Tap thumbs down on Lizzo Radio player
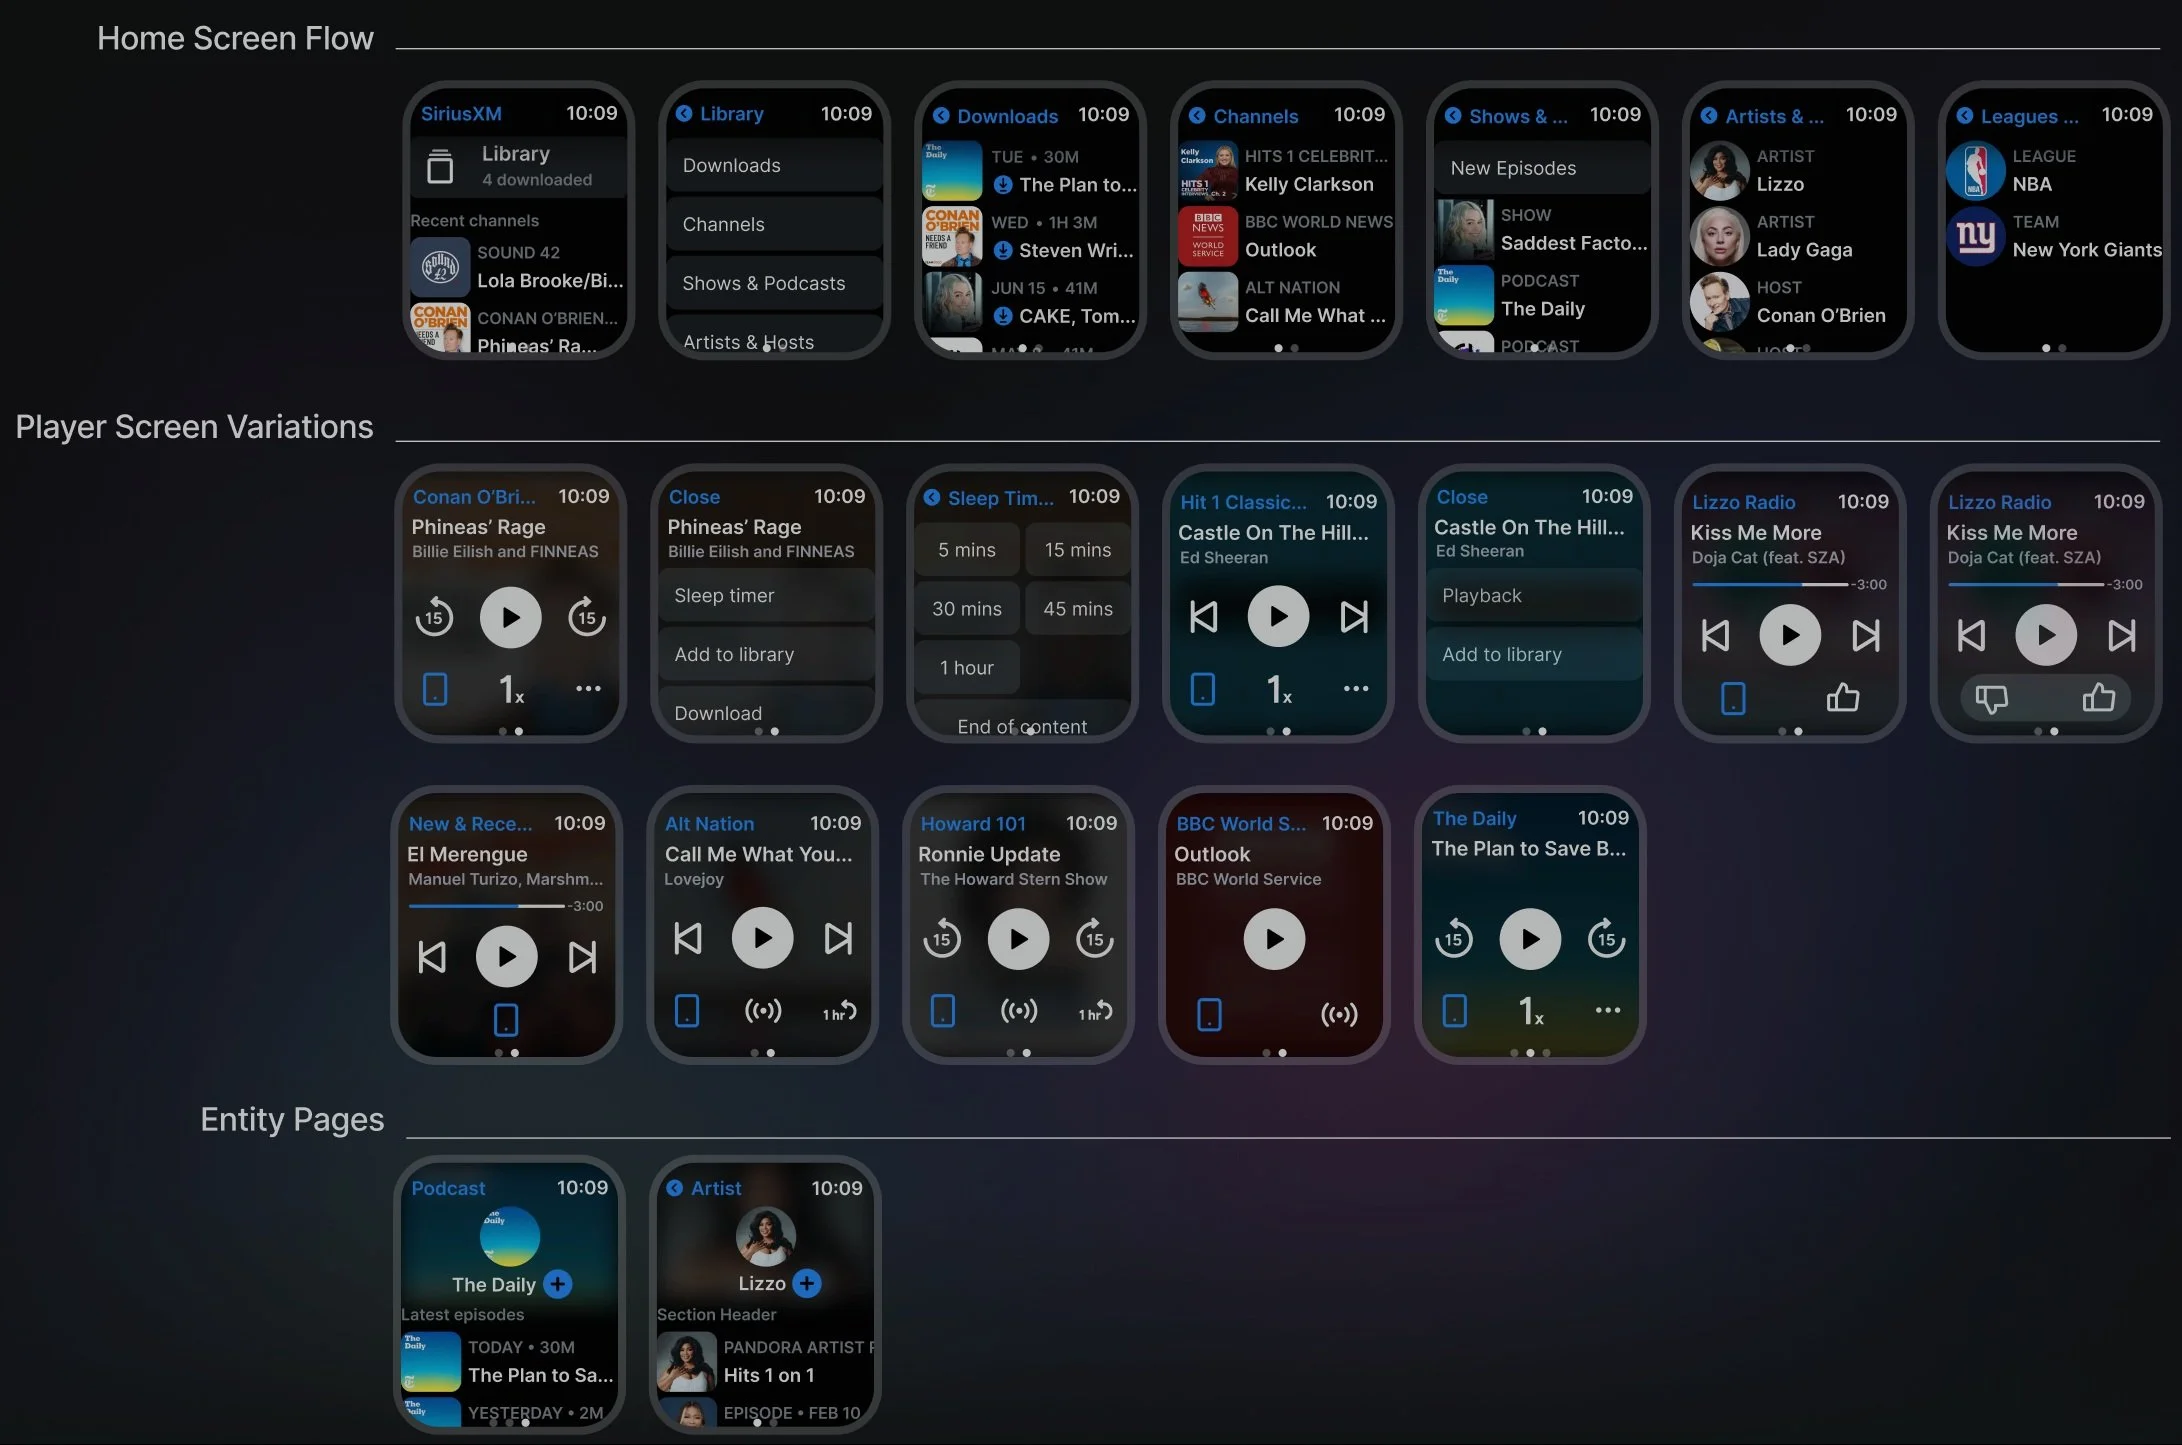 1991,698
